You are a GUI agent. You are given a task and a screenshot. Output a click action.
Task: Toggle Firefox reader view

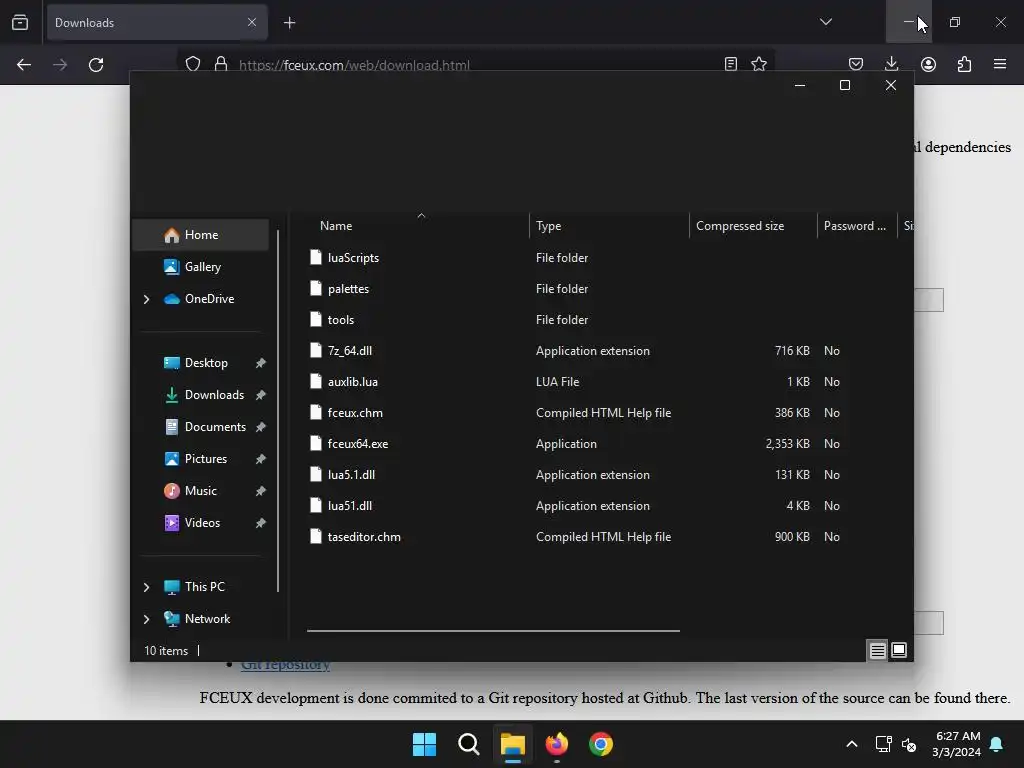point(731,64)
